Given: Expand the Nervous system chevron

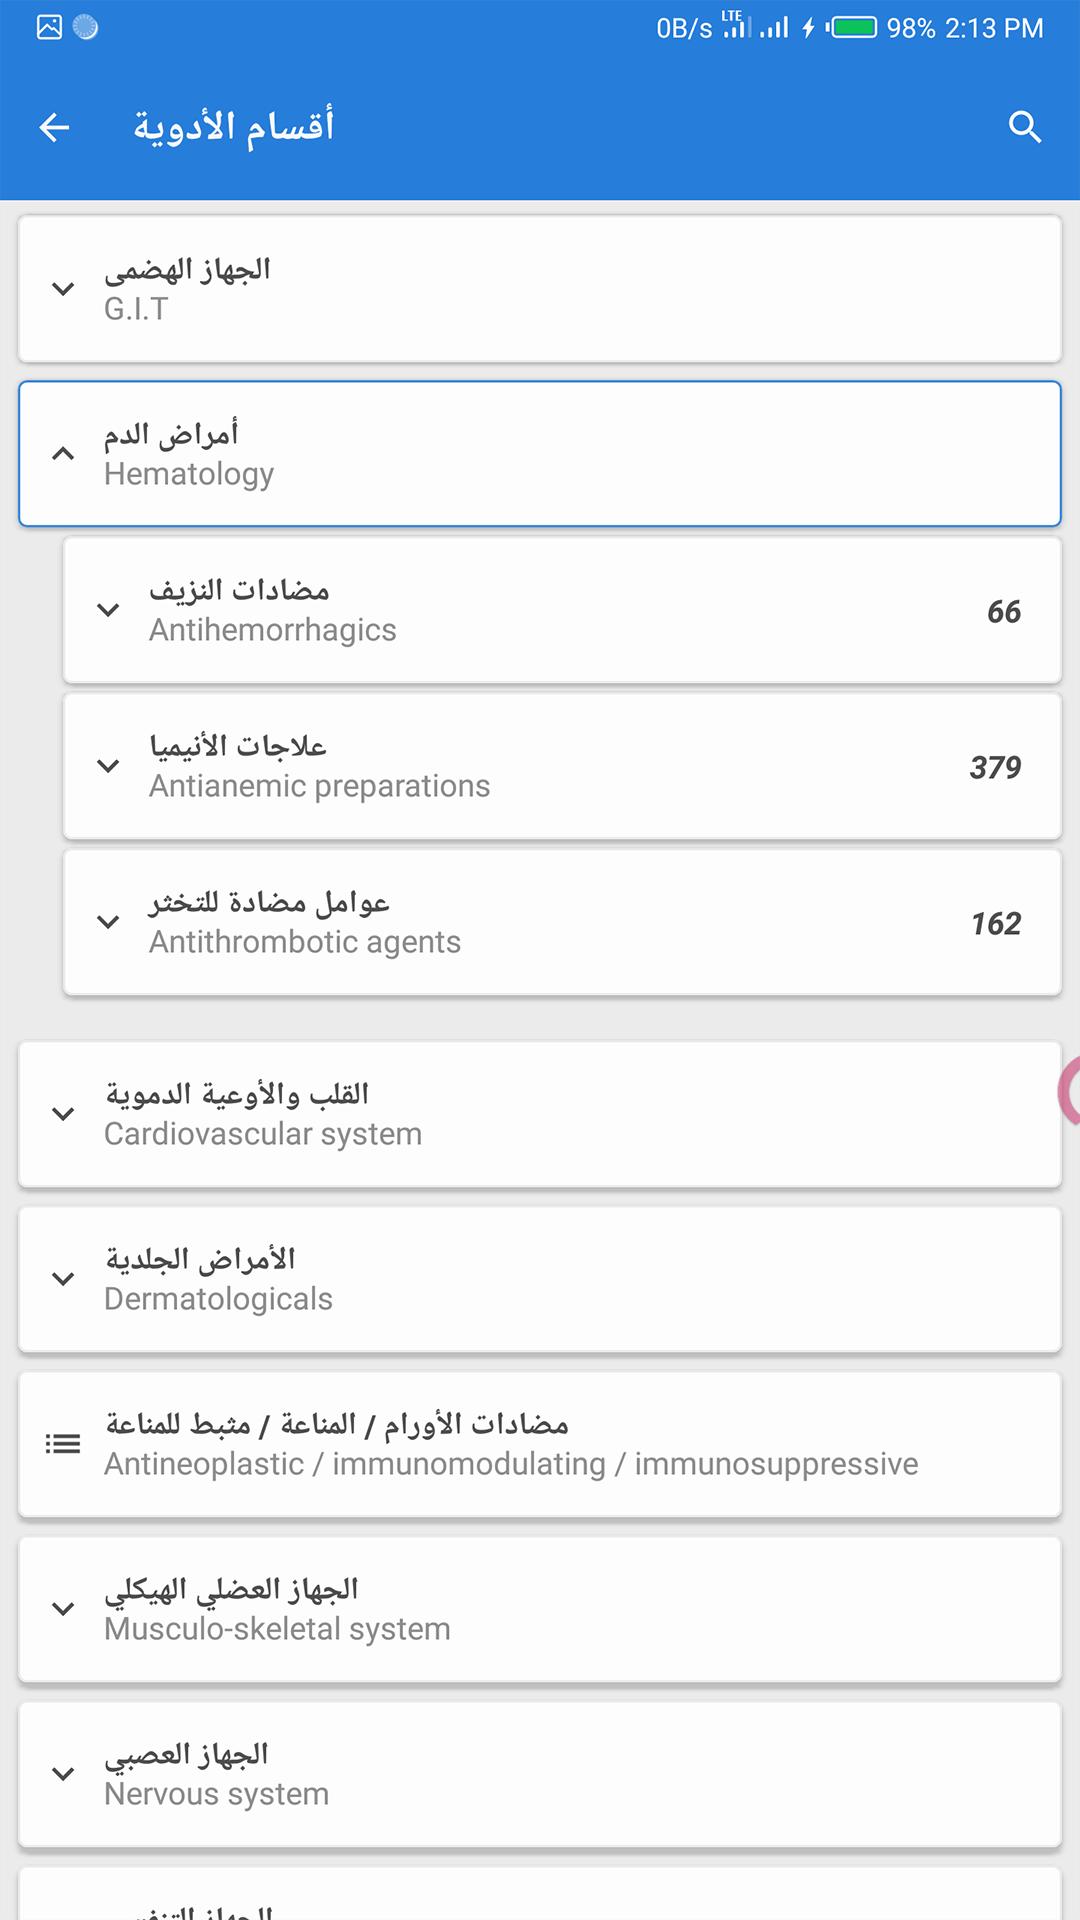Looking at the screenshot, I should coord(63,1774).
